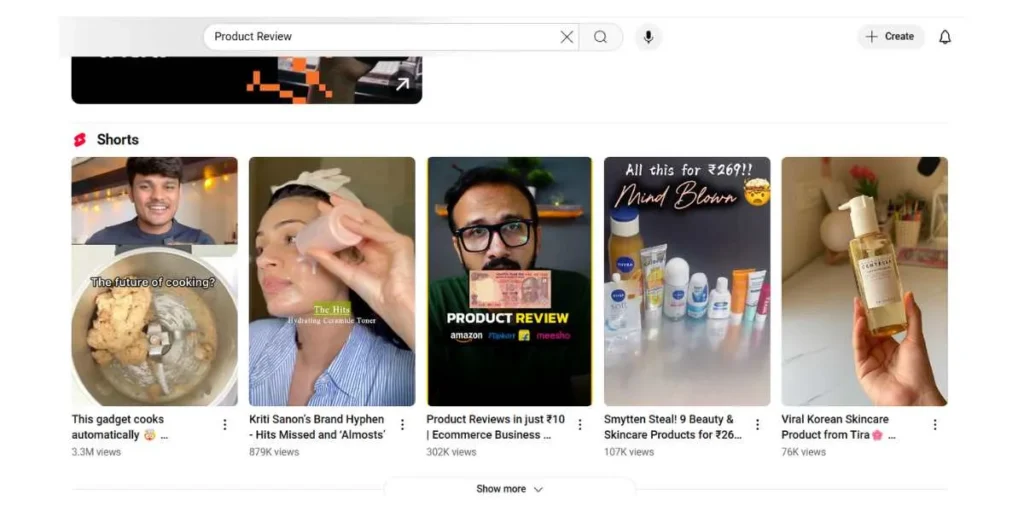
Task: Click the Shorts section heading
Action: click(118, 140)
